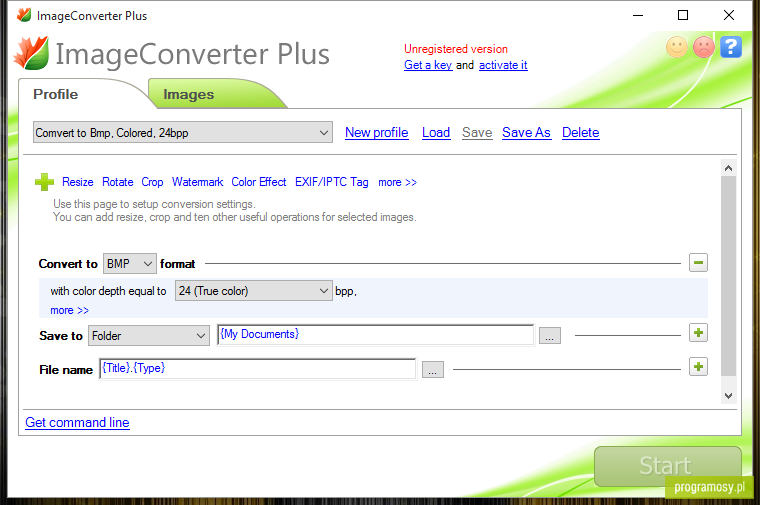Screen dimensions: 760x505
Task: Click the Get command line link
Action: [x=78, y=423]
